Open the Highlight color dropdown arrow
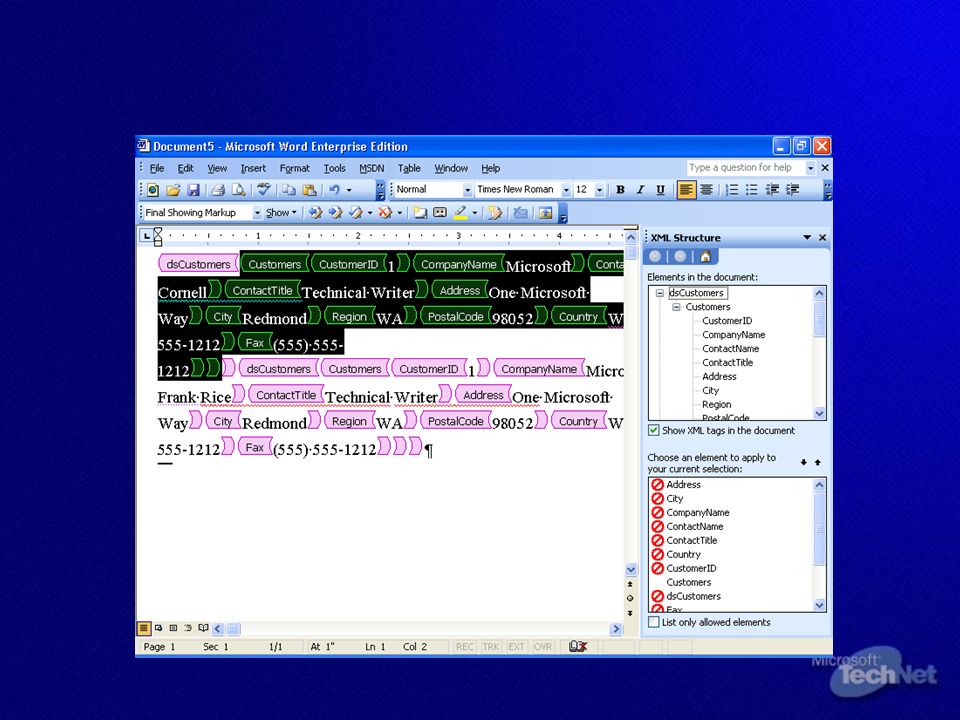 [474, 213]
